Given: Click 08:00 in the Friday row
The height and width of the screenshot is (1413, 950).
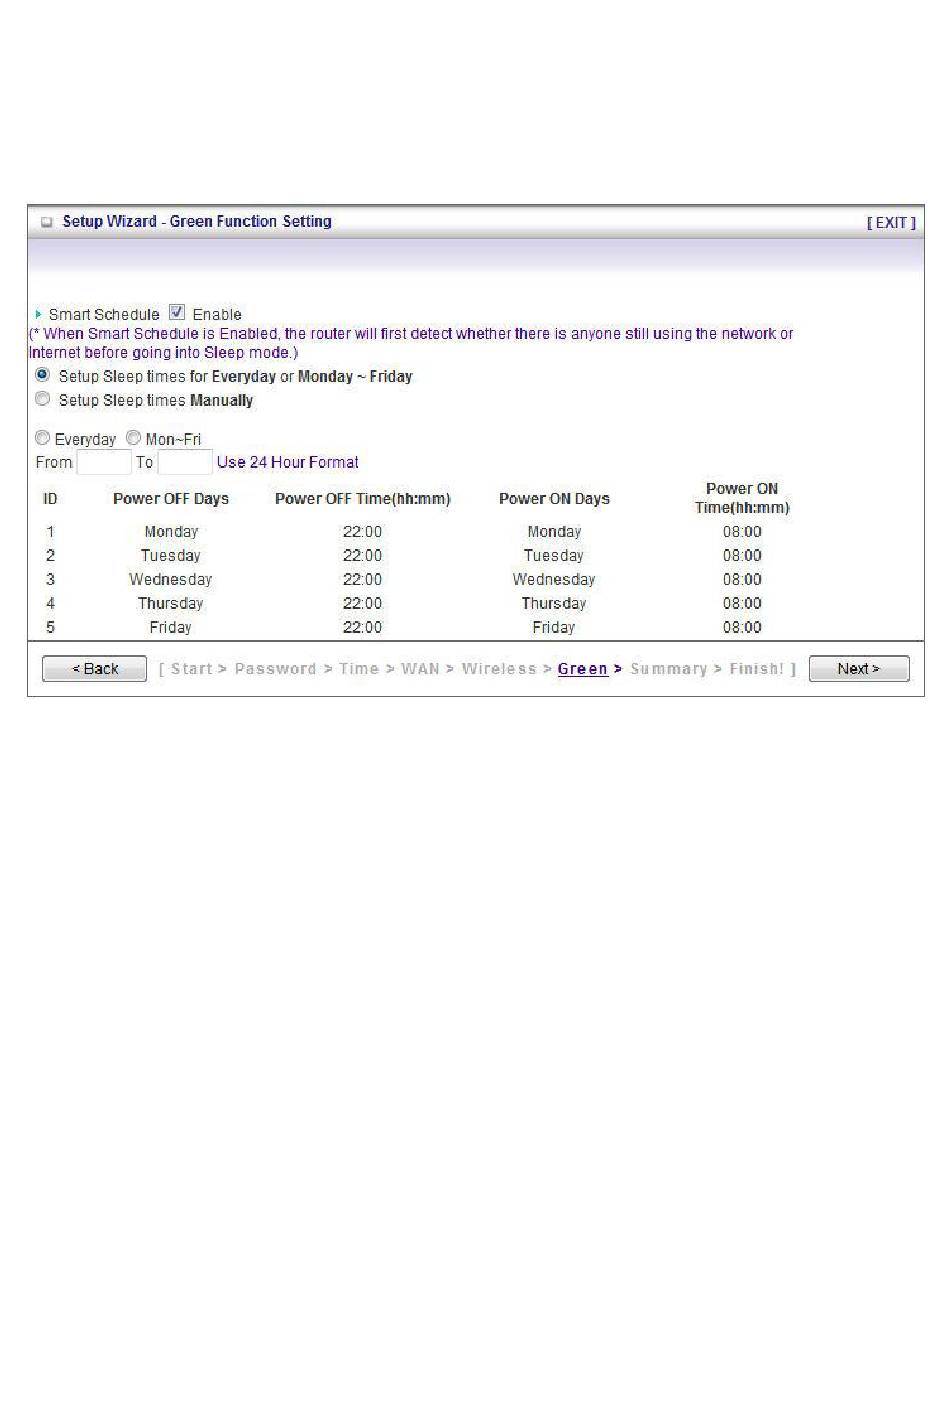Looking at the screenshot, I should click(x=742, y=628).
